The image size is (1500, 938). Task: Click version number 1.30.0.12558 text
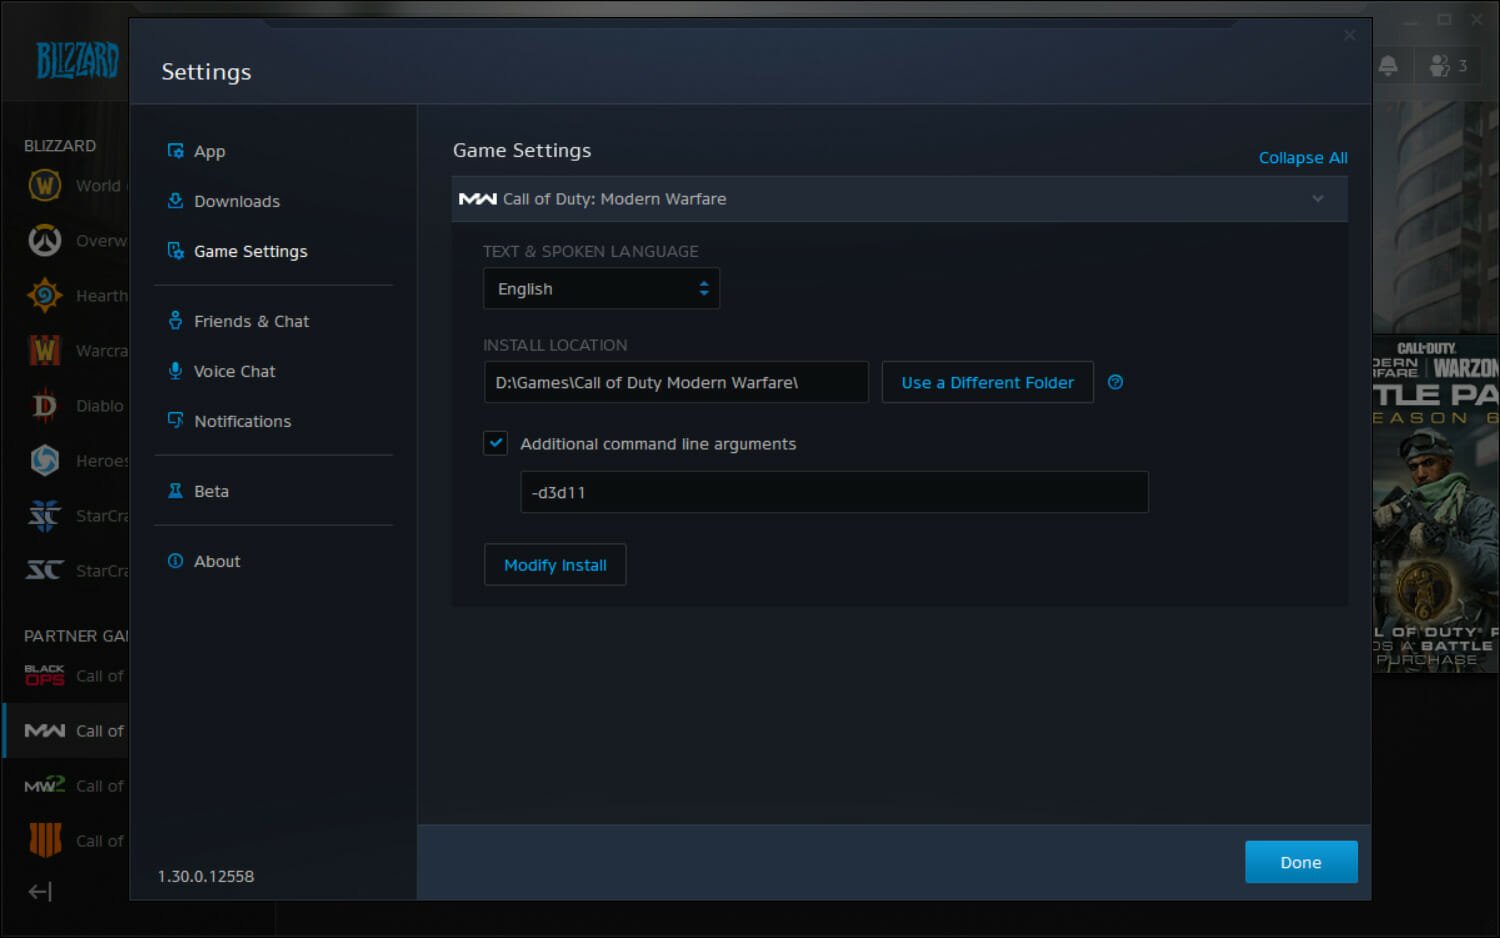coord(206,876)
